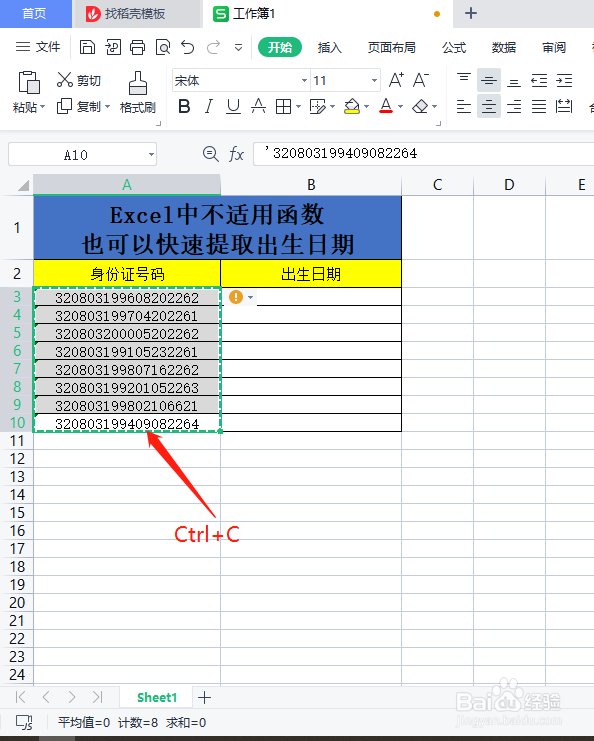Click the Print icon

[x=138, y=47]
